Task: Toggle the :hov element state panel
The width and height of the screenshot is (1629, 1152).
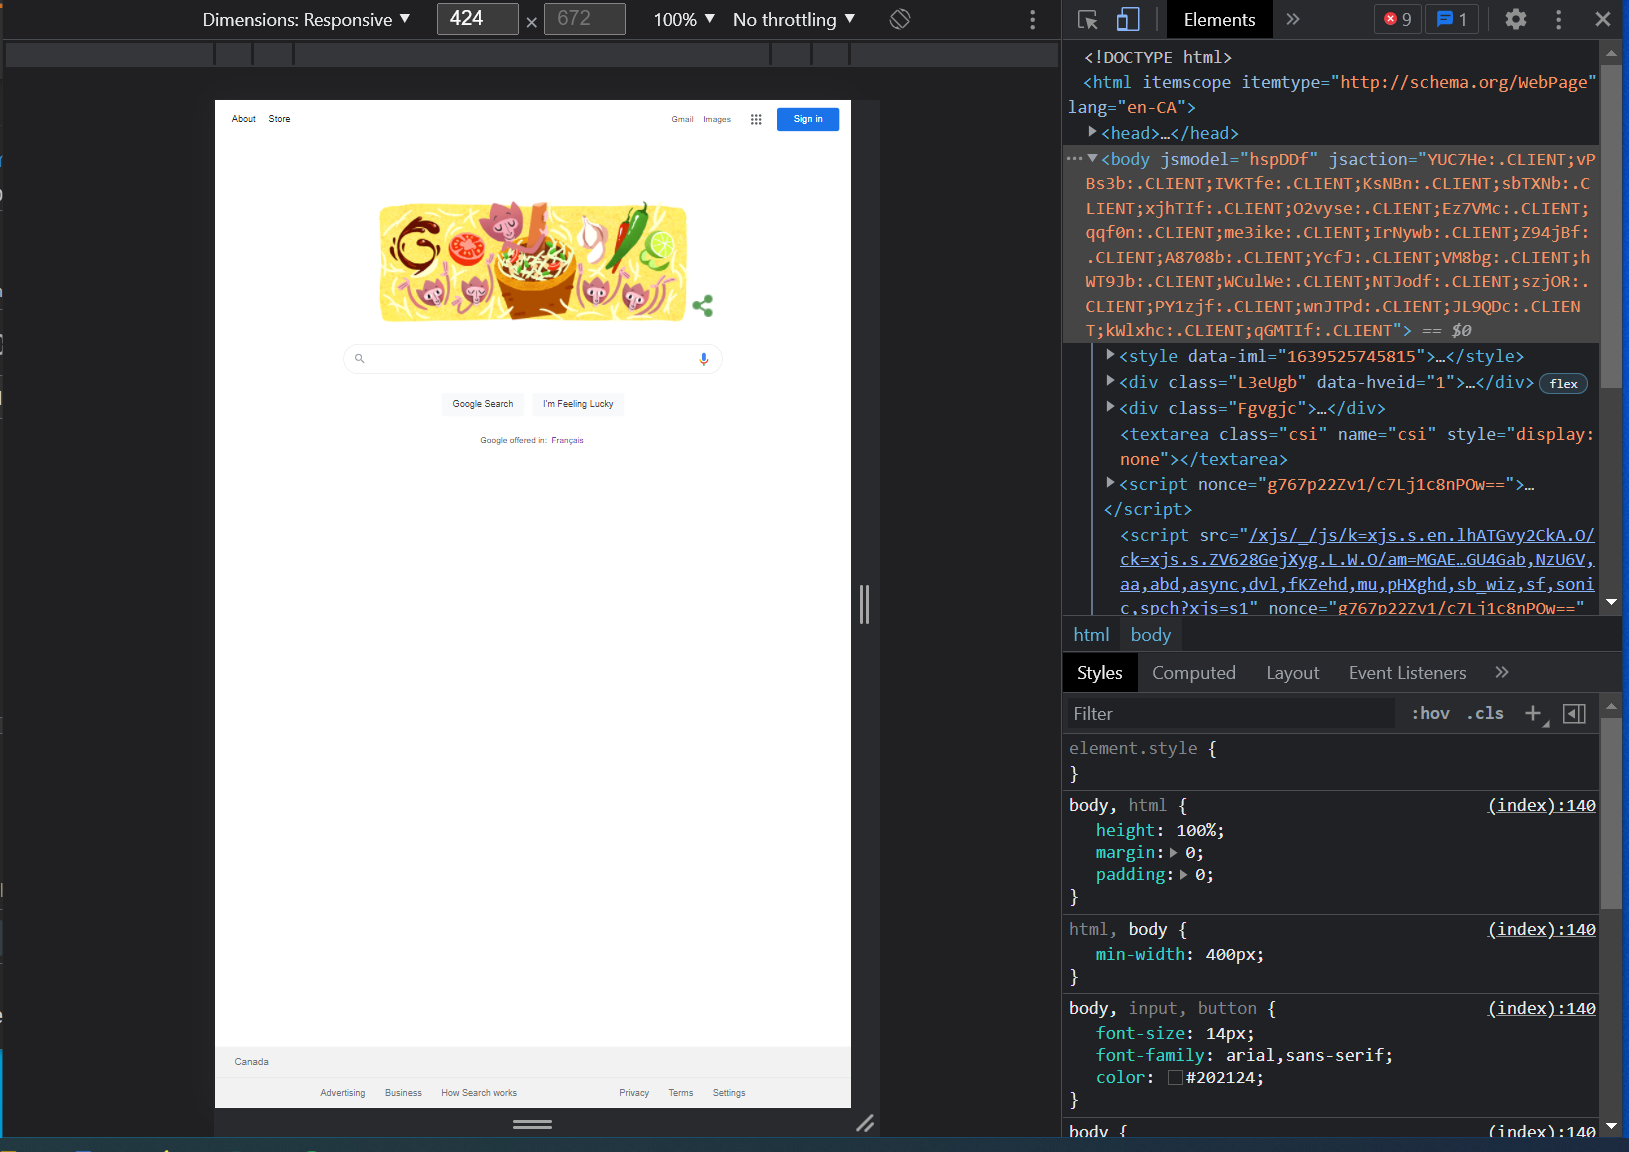Action: (1430, 713)
